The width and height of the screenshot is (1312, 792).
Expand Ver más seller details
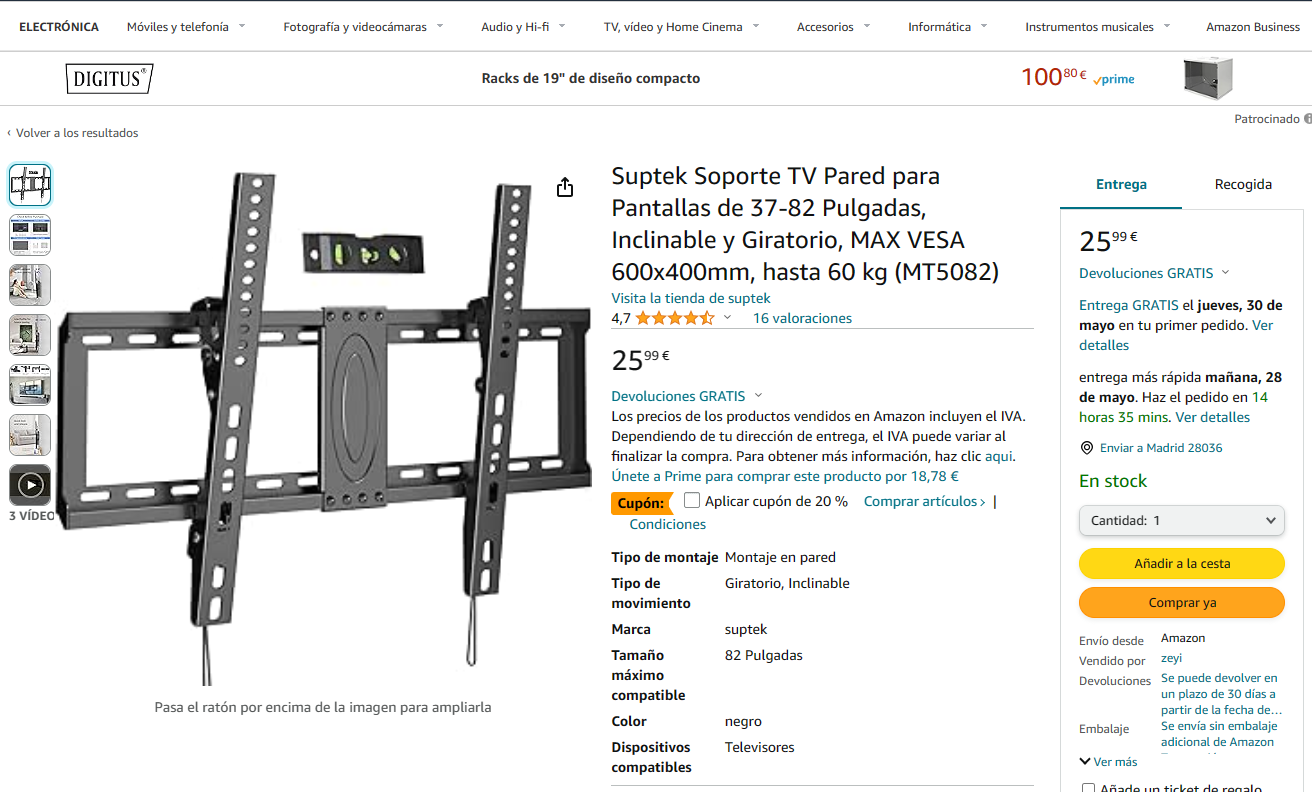point(1108,762)
